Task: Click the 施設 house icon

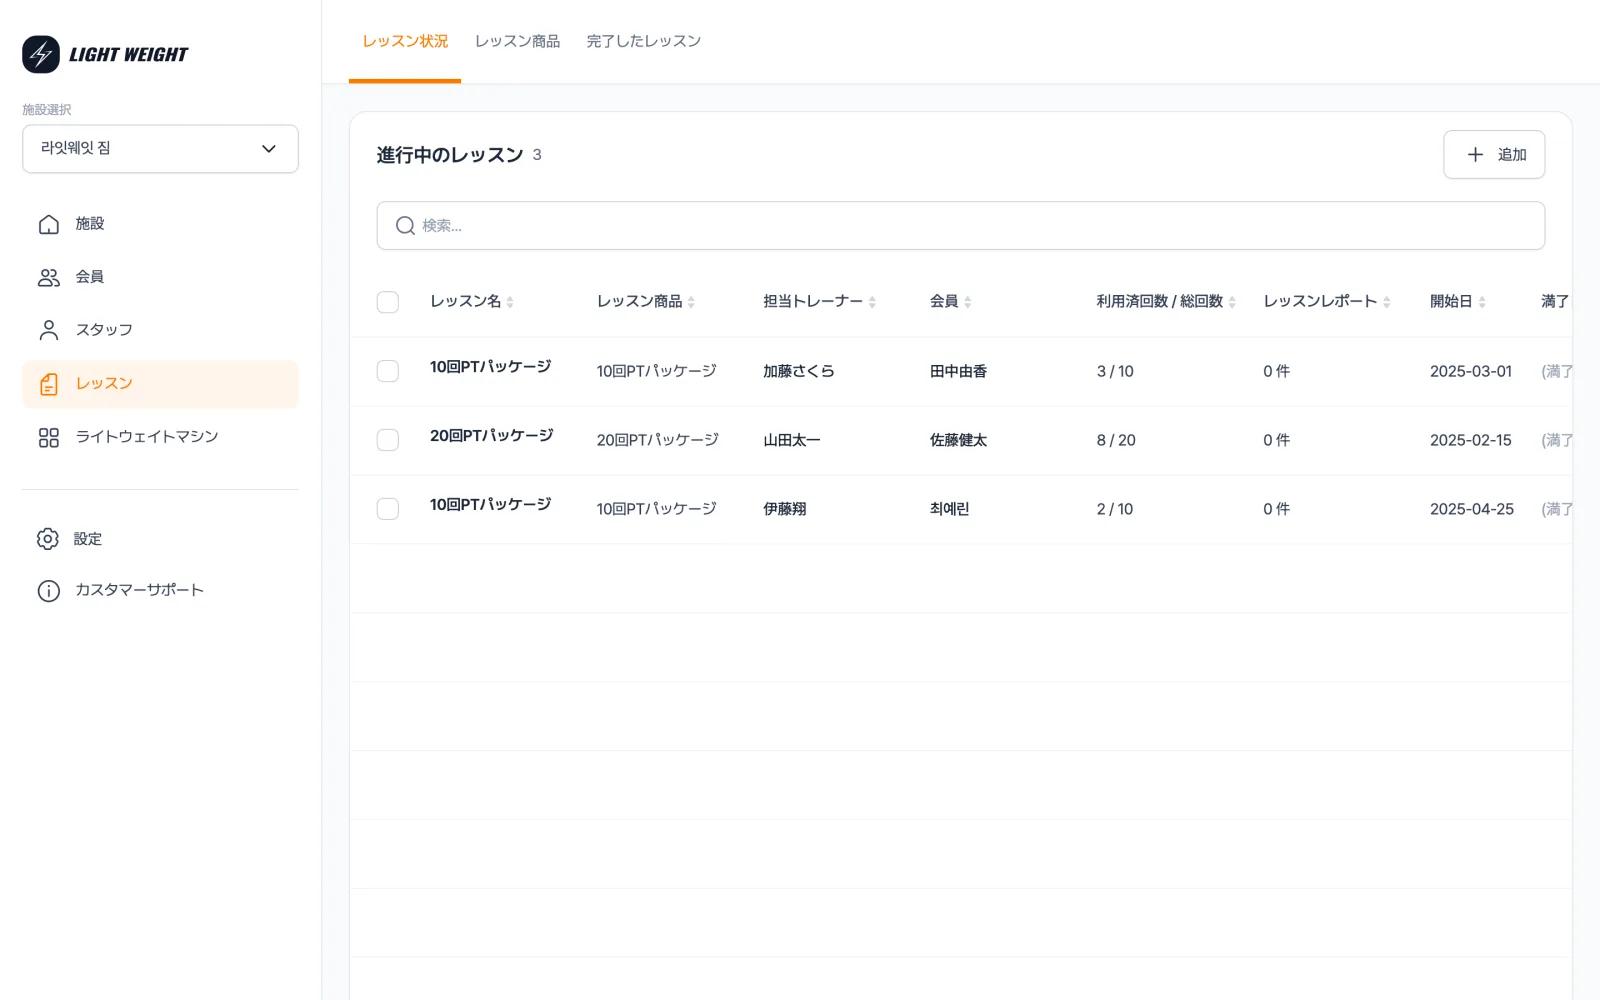Action: click(x=48, y=224)
